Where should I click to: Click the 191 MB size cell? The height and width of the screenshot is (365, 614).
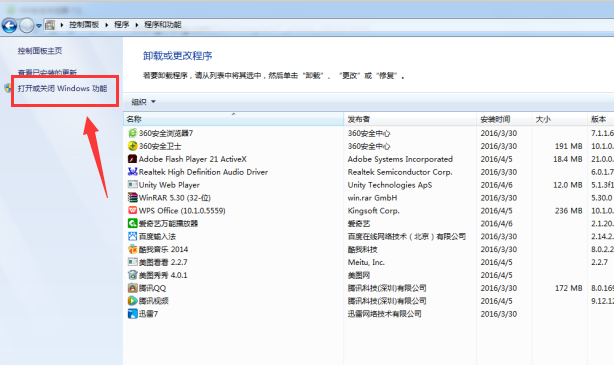click(x=569, y=146)
